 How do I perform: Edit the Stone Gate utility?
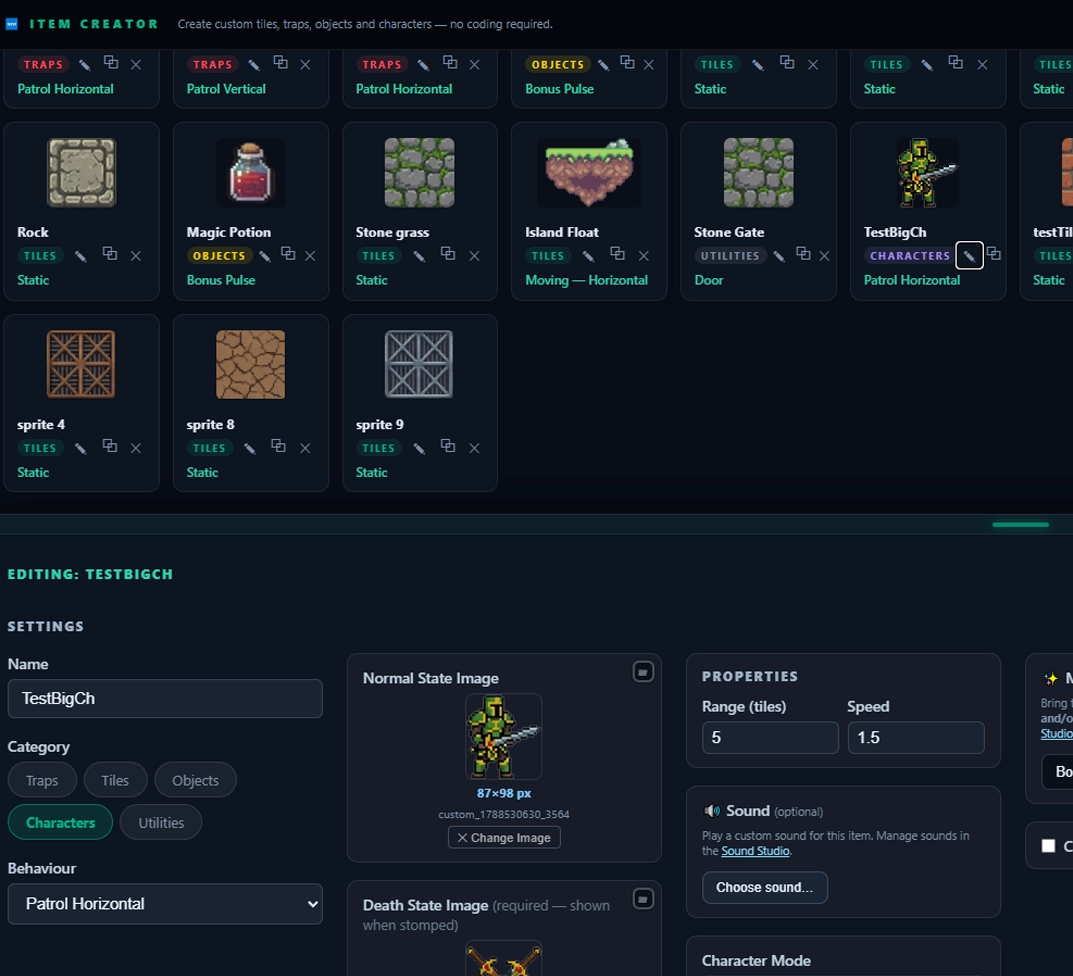[779, 256]
